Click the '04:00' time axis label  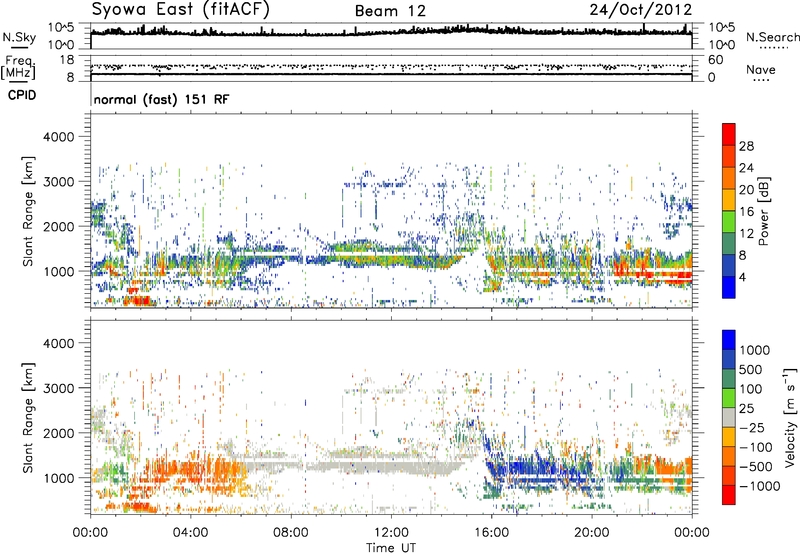pos(190,533)
